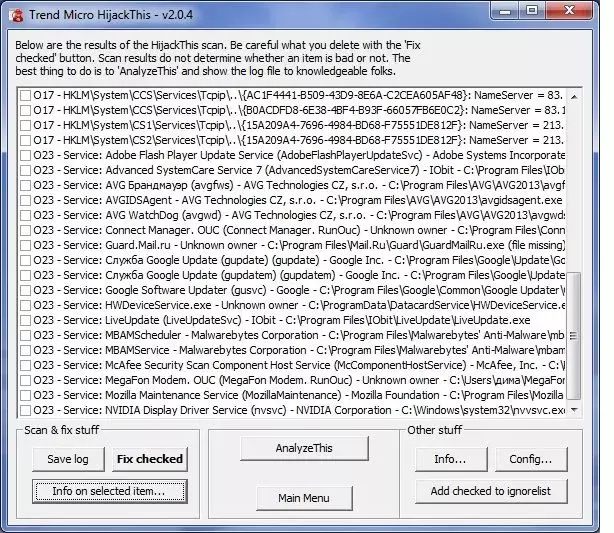Tick the AVG Брандмауэр (avgfws) checkbox
614x533 pixels.
point(25,185)
